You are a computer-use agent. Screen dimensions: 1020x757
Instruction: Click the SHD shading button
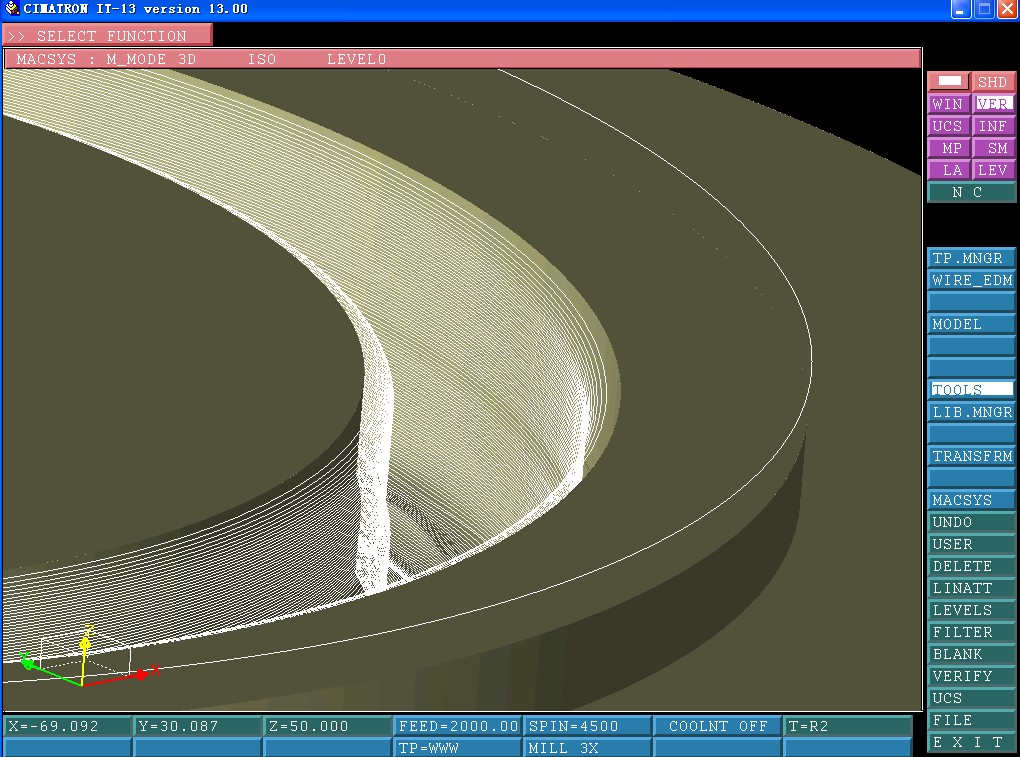point(993,82)
